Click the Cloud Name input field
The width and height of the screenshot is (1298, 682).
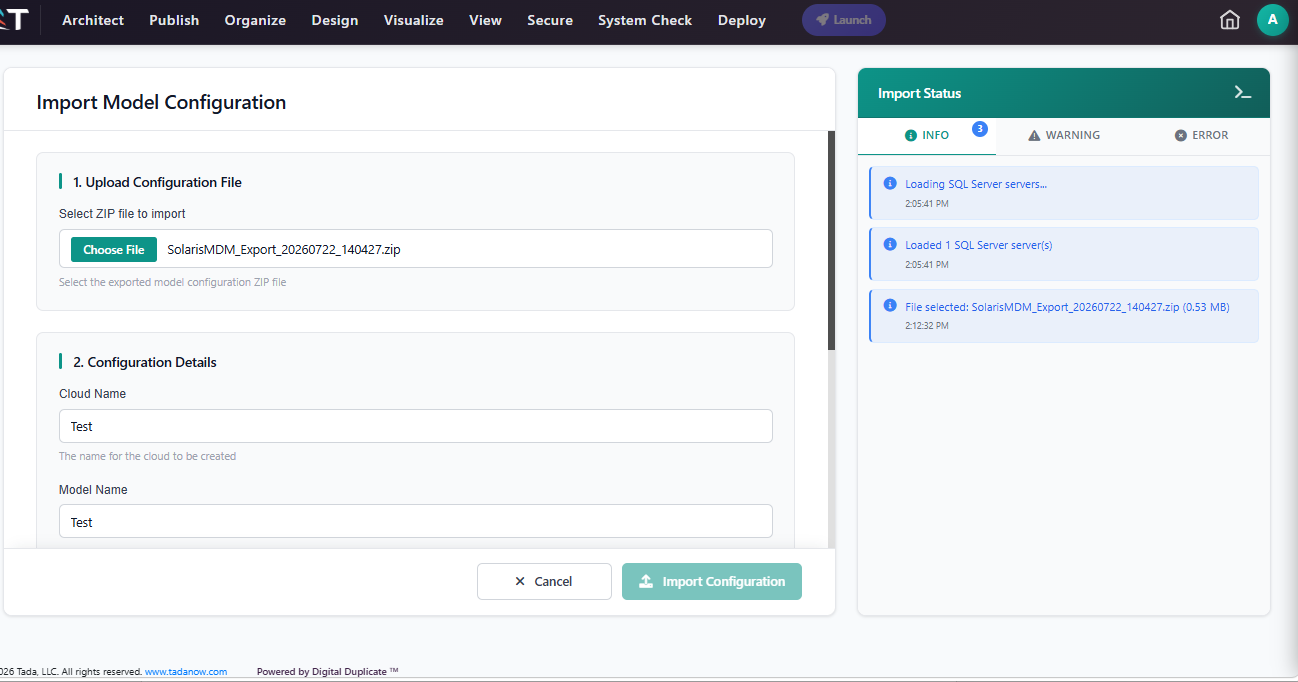click(x=416, y=426)
